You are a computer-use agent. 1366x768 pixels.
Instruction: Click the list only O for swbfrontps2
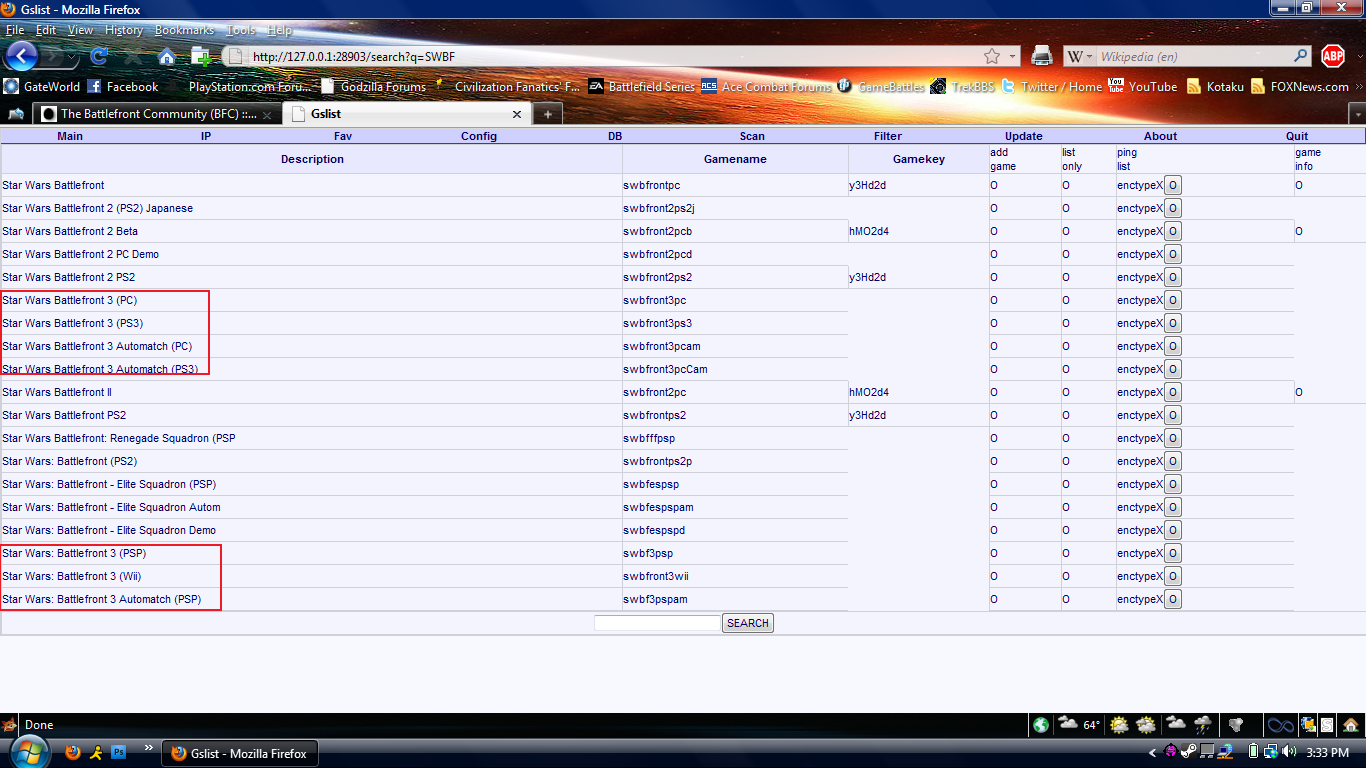[1066, 415]
